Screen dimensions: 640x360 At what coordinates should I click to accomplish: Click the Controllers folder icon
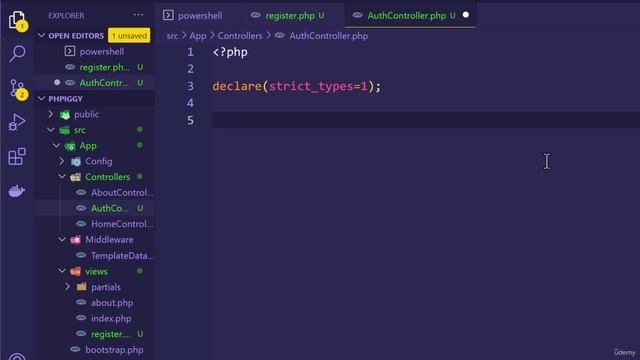click(76, 177)
